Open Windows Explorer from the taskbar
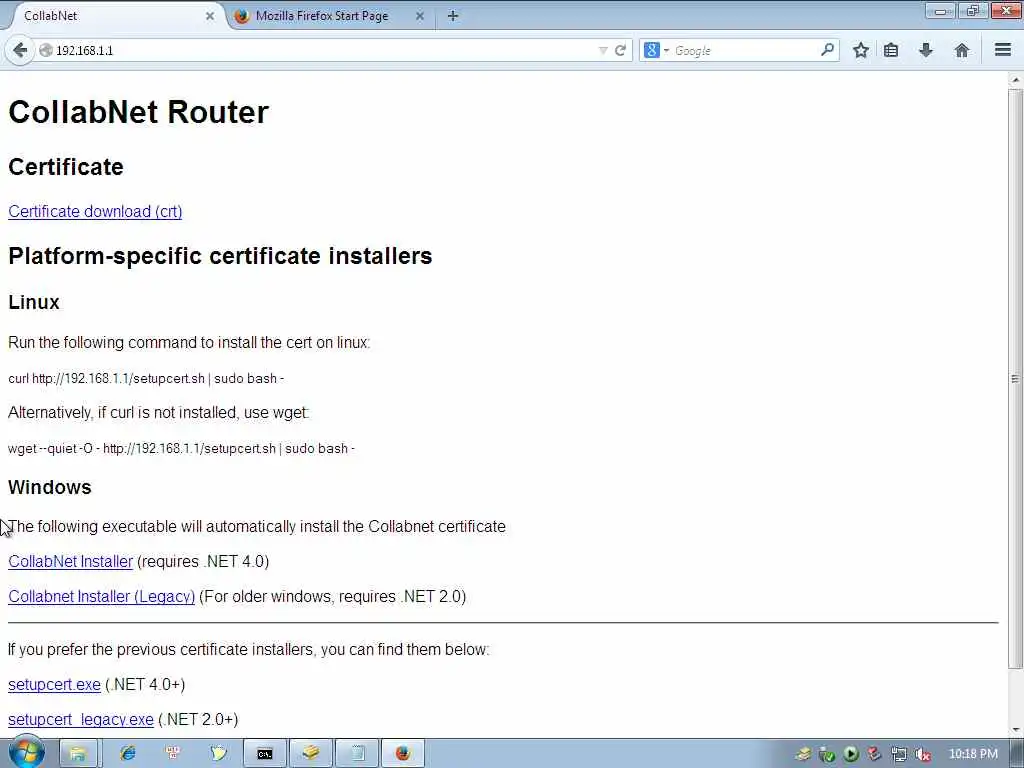The width and height of the screenshot is (1024, 768). point(78,754)
